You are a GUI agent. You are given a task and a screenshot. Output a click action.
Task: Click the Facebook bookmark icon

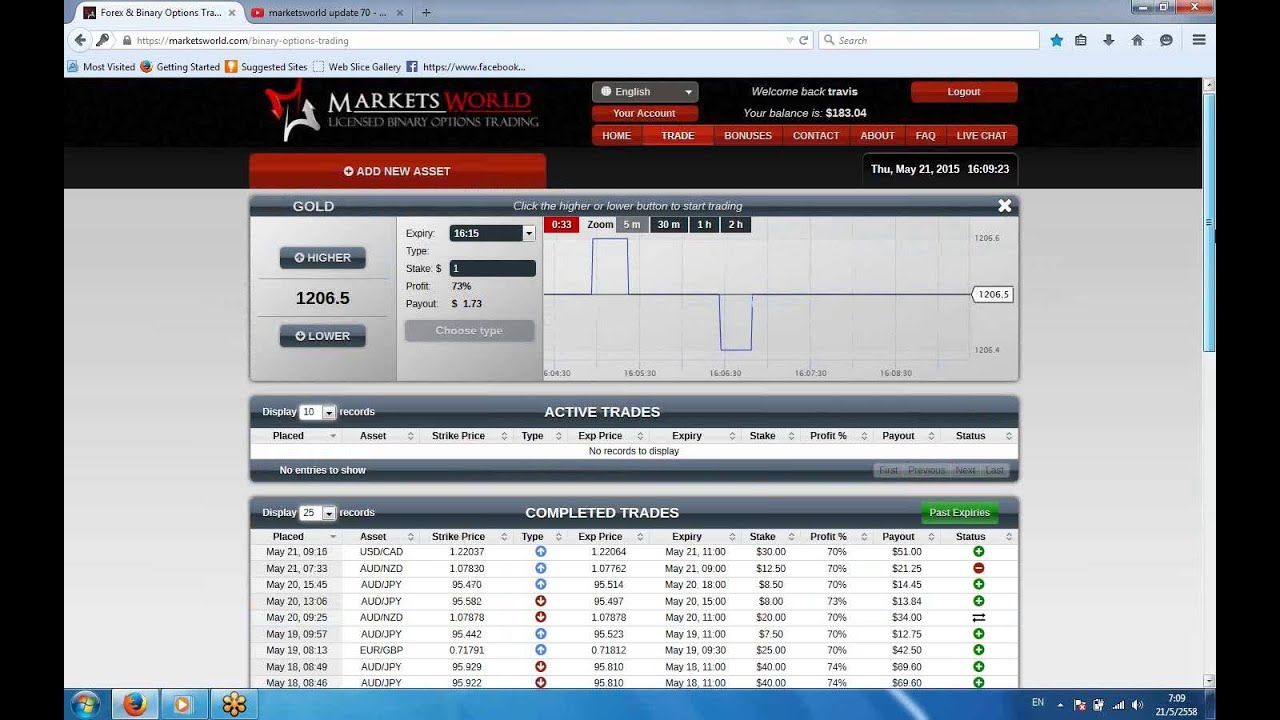[411, 67]
